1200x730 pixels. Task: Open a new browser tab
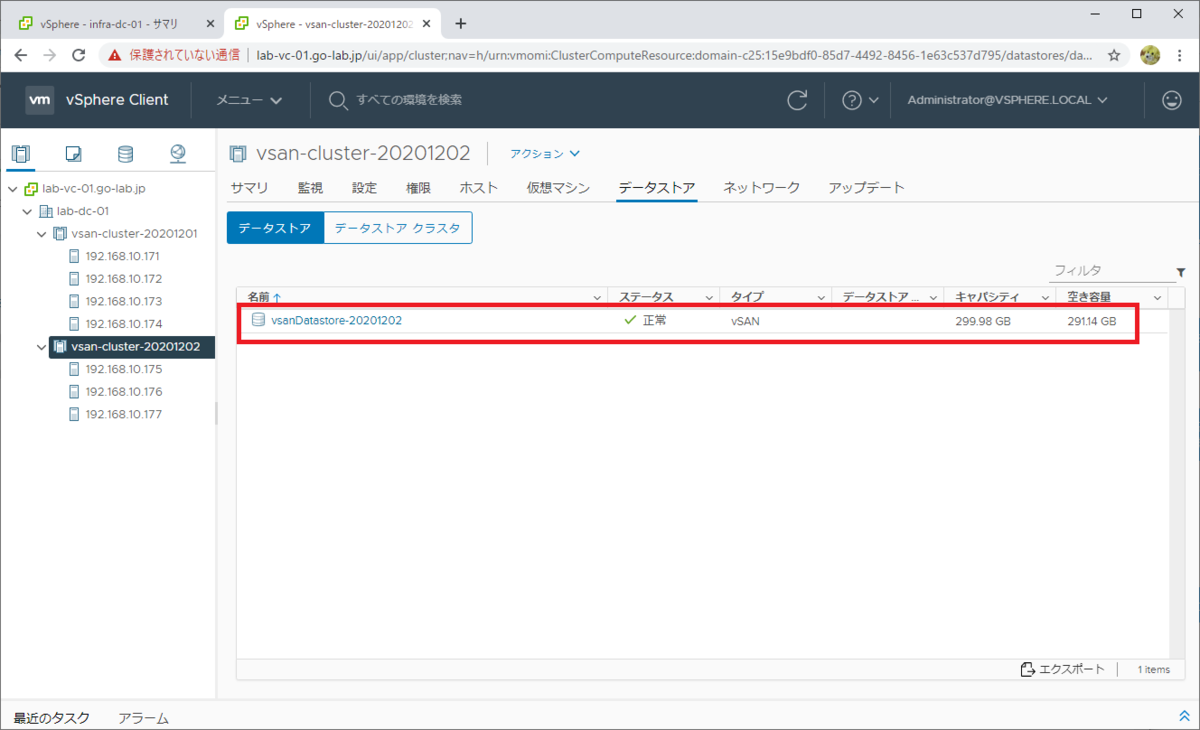[x=461, y=24]
